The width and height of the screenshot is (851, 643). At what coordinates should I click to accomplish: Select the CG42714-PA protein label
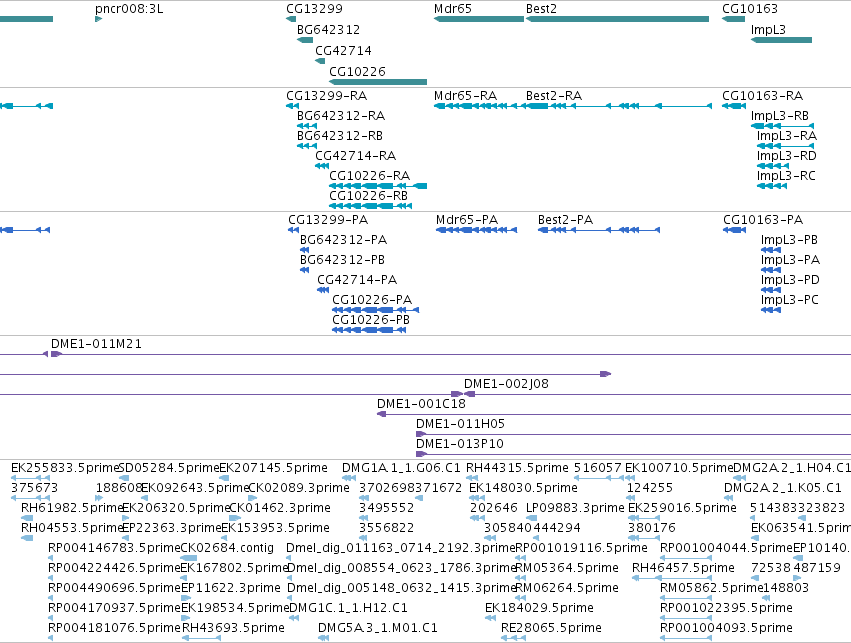[357, 281]
